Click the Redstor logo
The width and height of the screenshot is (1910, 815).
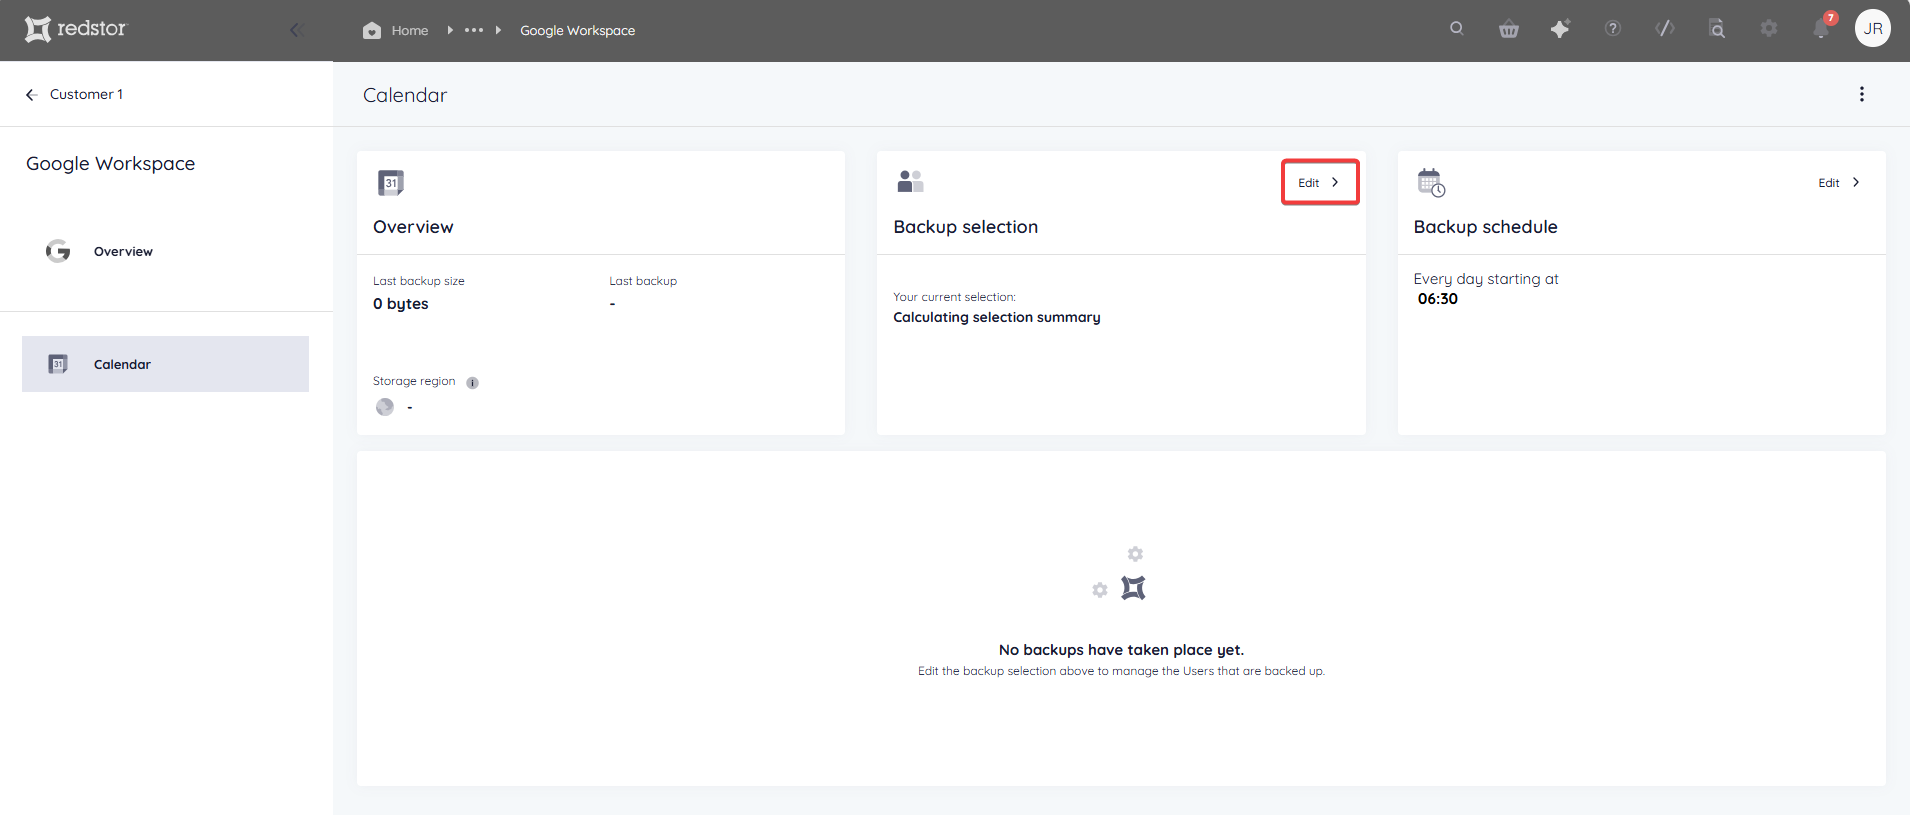pos(76,29)
